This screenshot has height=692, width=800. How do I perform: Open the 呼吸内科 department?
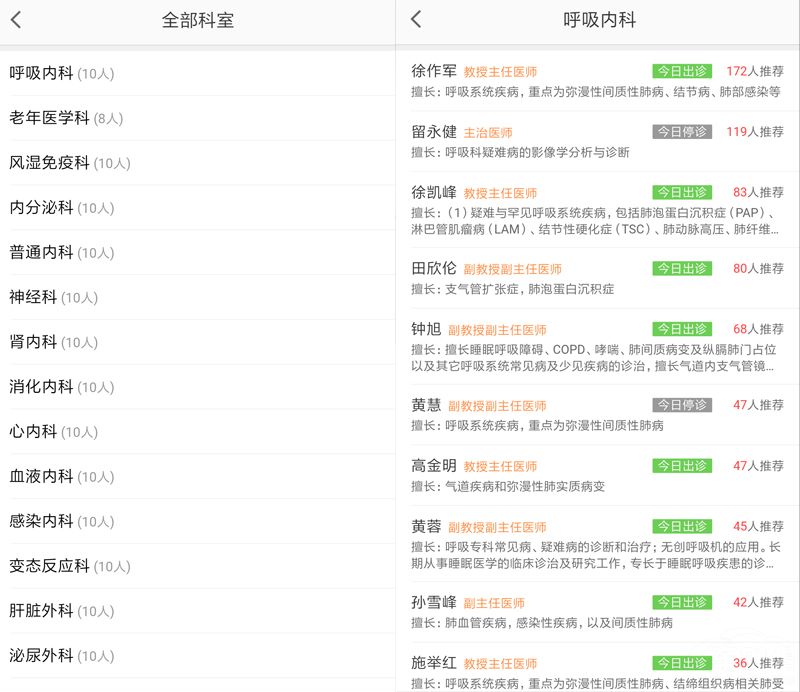pos(60,73)
